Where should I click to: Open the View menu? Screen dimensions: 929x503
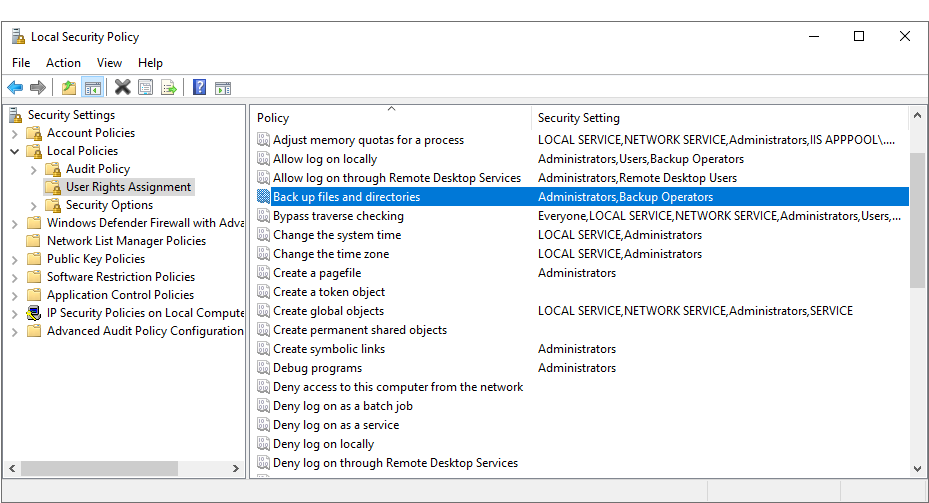[x=109, y=63]
